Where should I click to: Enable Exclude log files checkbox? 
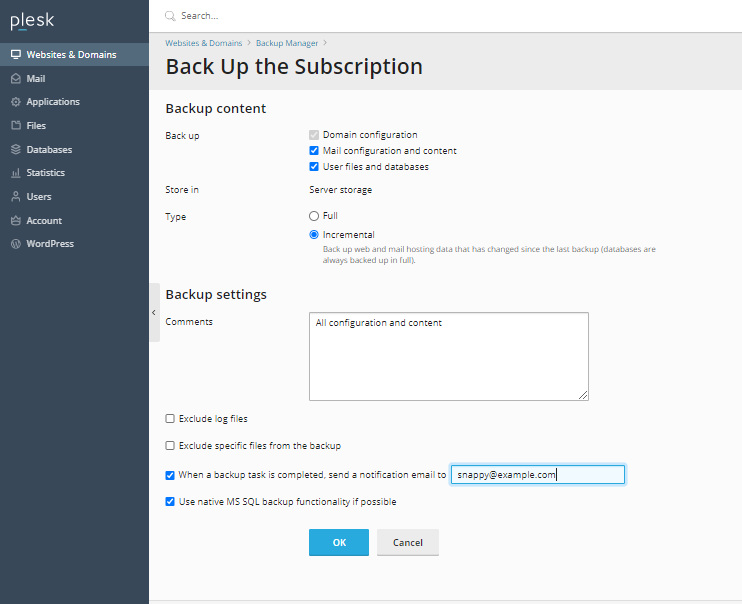170,419
